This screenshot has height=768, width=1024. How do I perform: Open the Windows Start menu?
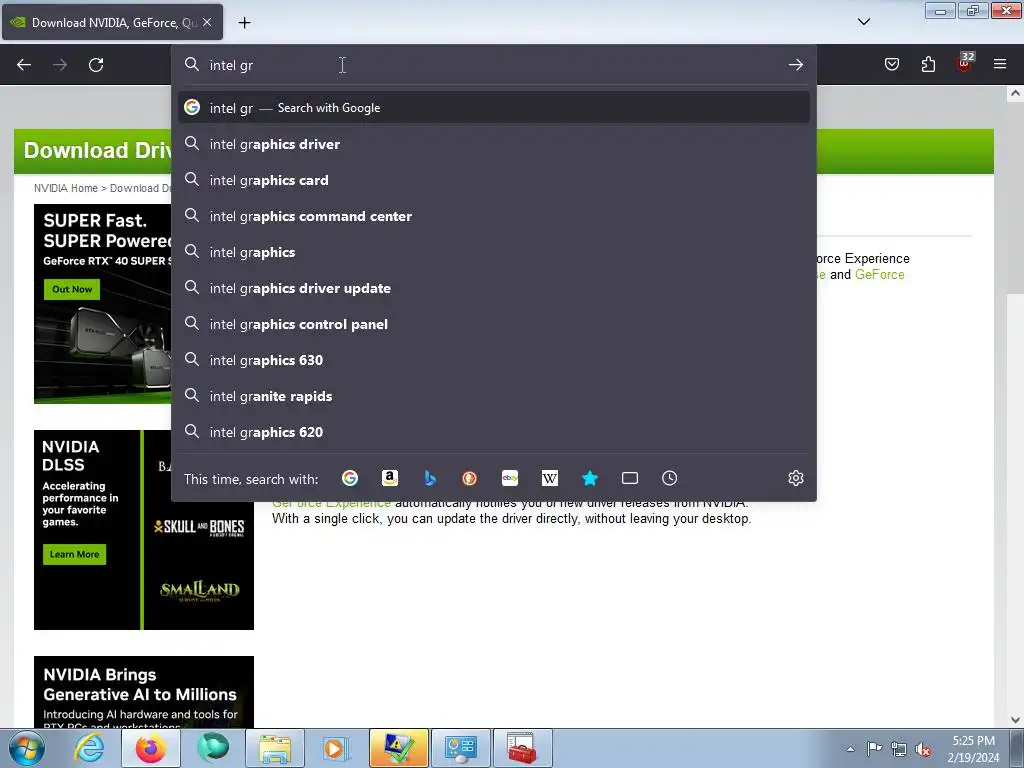pyautogui.click(x=27, y=748)
